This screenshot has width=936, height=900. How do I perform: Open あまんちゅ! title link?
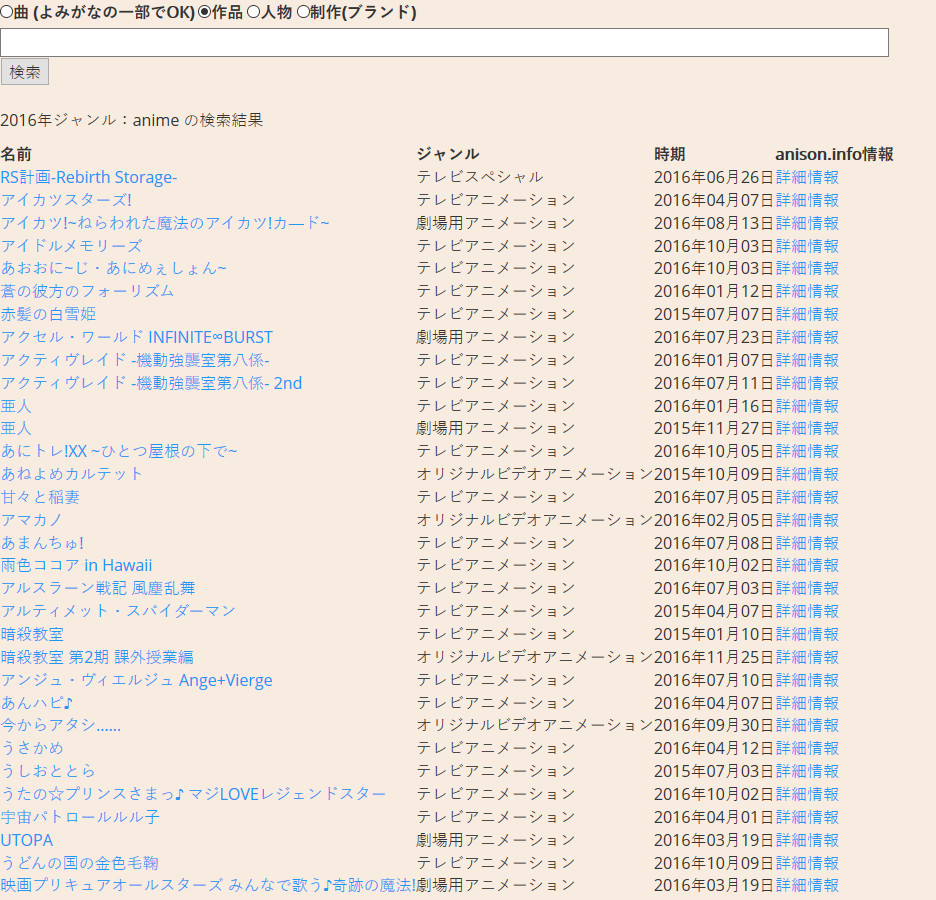42,543
